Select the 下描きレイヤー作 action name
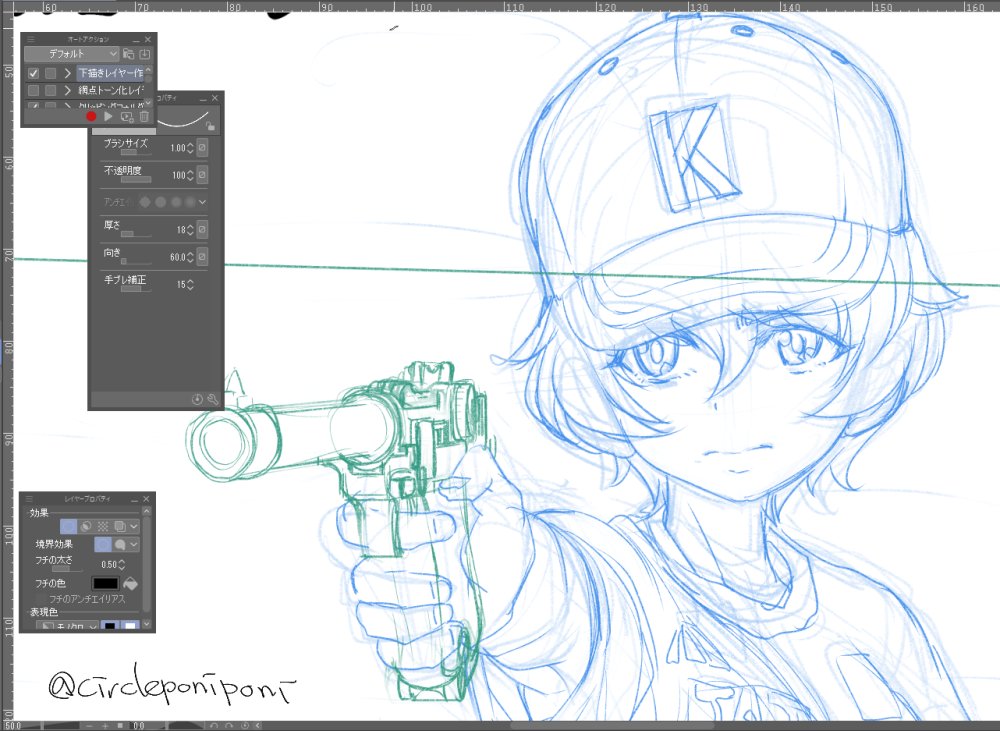1000x731 pixels. 110,73
